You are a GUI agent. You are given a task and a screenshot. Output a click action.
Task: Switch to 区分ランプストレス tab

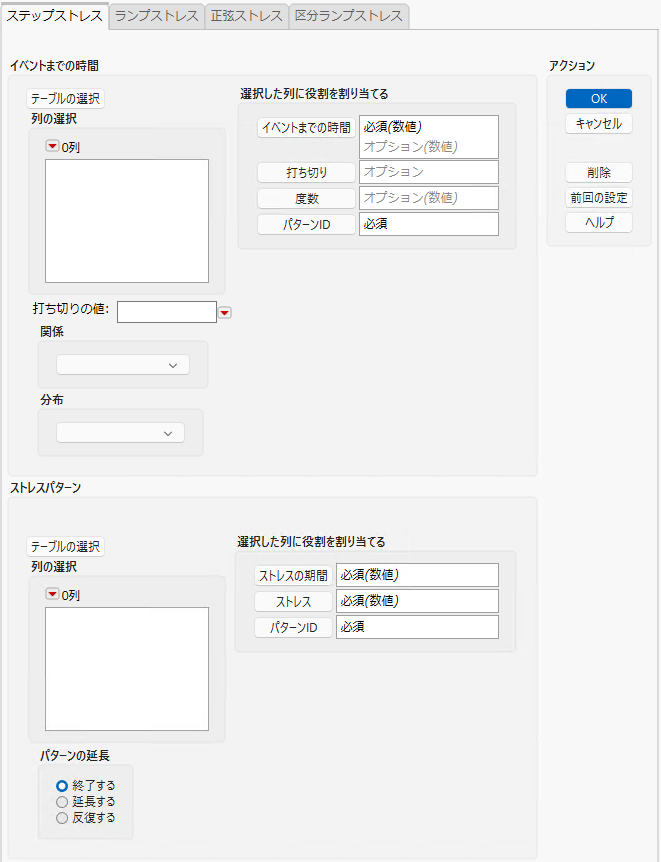point(349,16)
